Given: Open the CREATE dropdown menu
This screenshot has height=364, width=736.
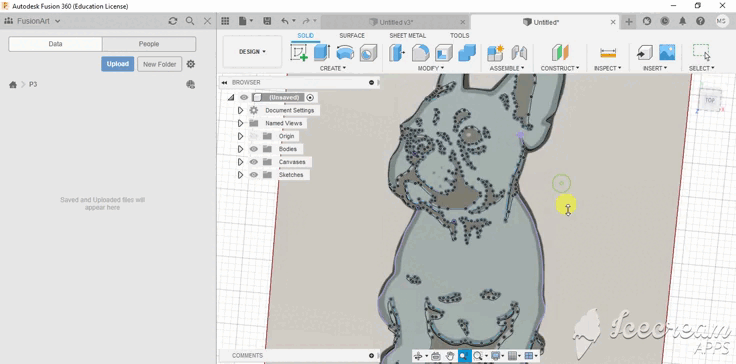Looking at the screenshot, I should 333,69.
